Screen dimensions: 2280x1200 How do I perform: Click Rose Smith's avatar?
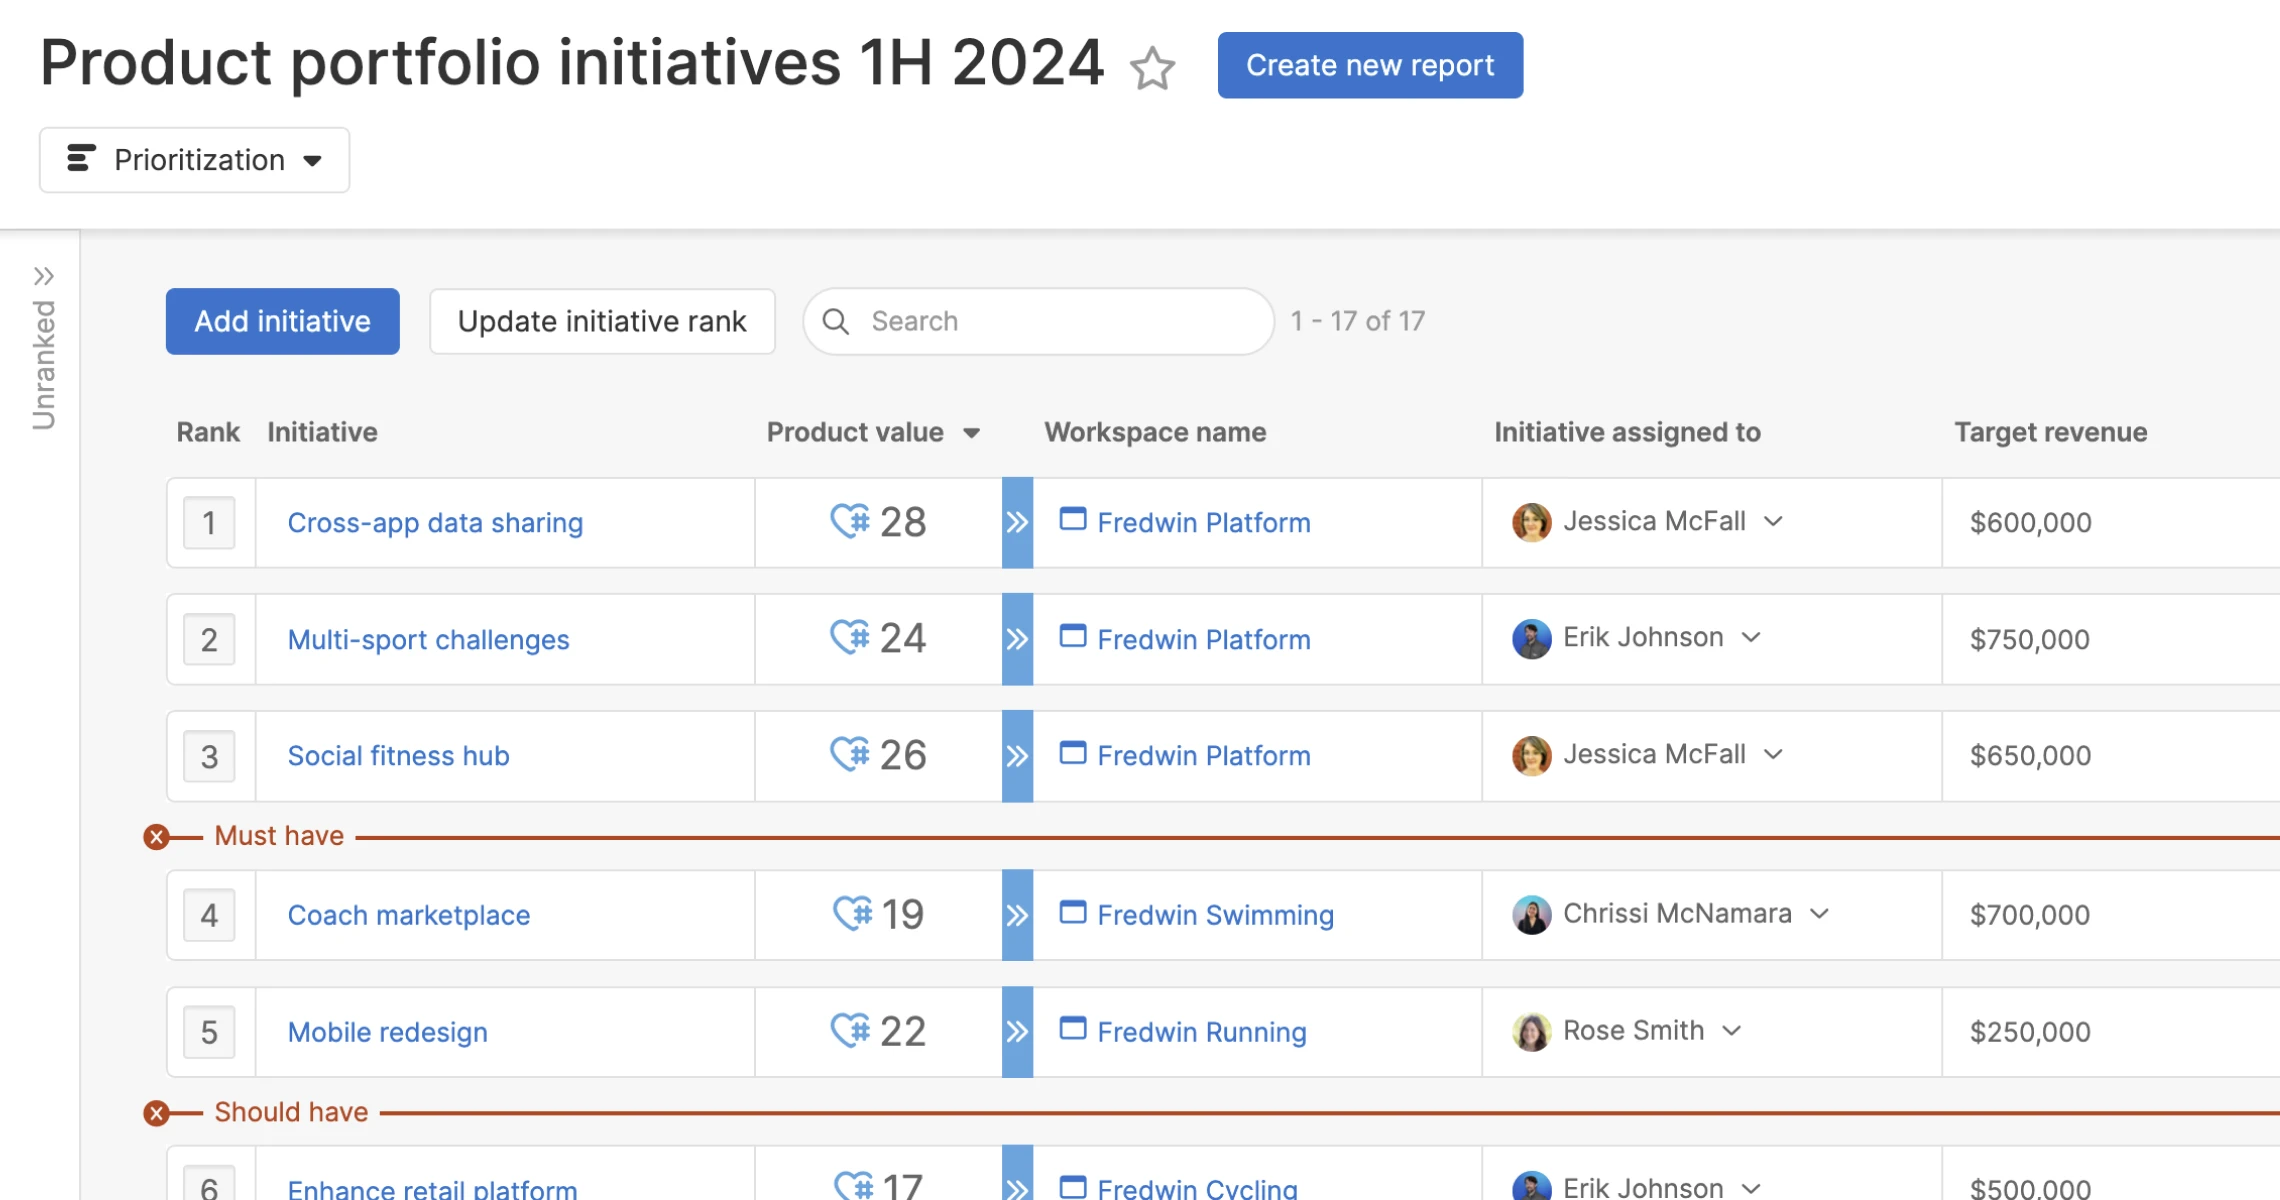point(1531,1031)
